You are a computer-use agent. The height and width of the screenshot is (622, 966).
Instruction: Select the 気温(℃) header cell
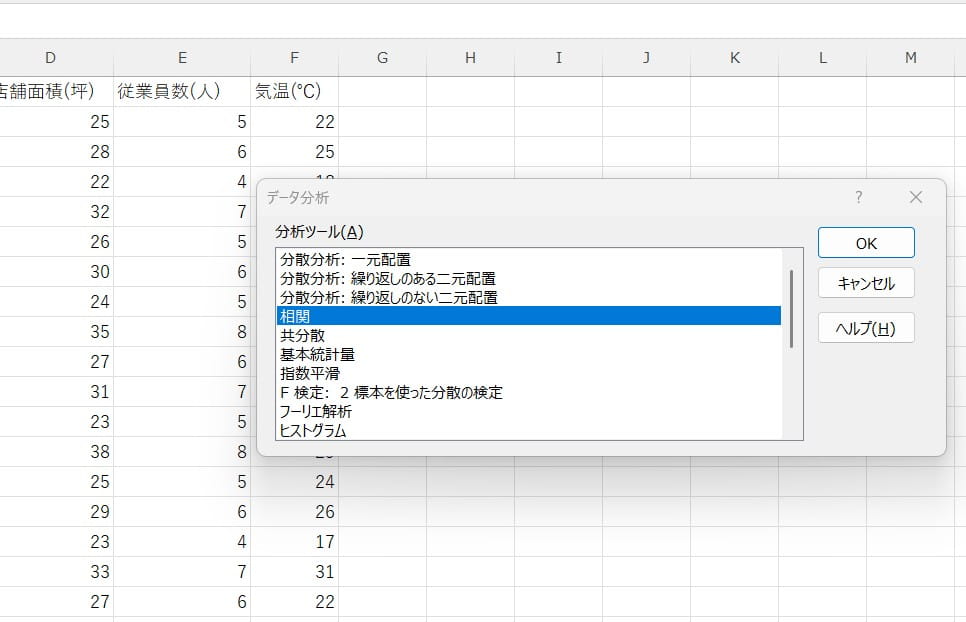(x=294, y=92)
